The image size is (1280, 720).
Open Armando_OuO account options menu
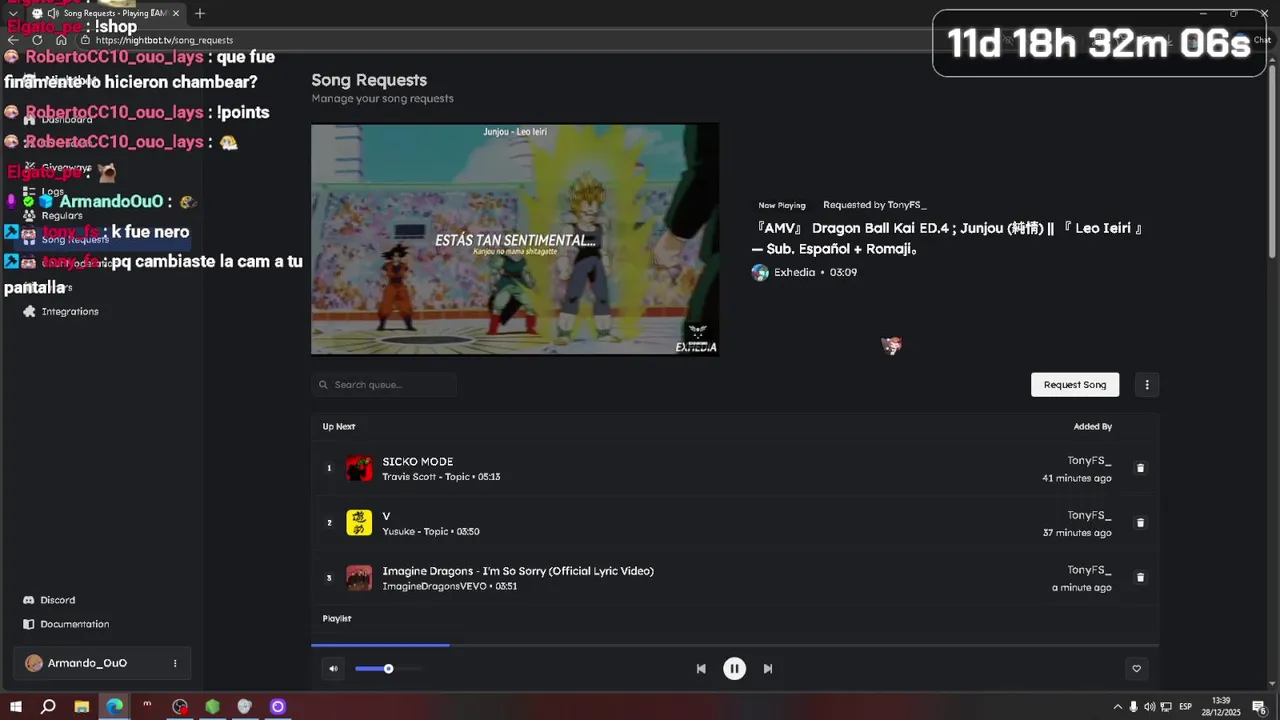click(x=175, y=663)
